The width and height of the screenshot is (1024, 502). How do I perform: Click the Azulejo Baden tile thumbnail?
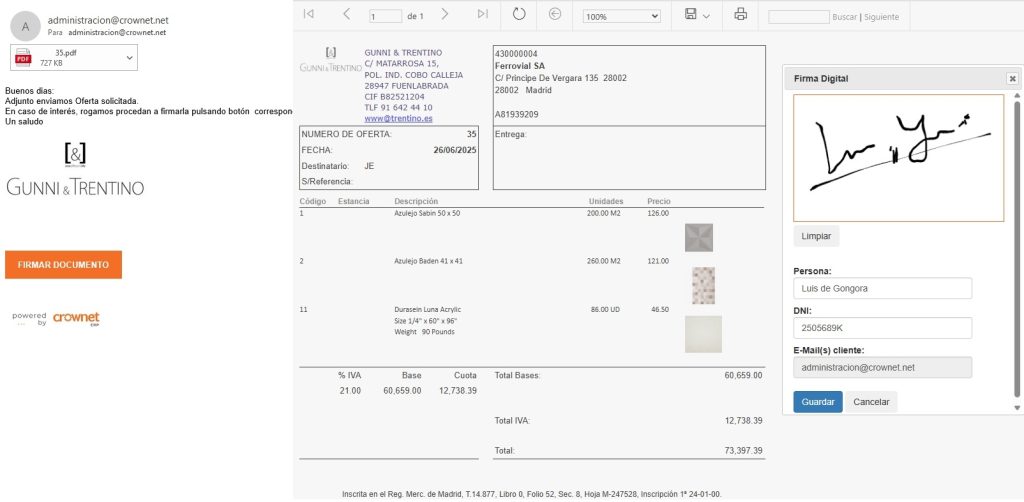coord(703,285)
